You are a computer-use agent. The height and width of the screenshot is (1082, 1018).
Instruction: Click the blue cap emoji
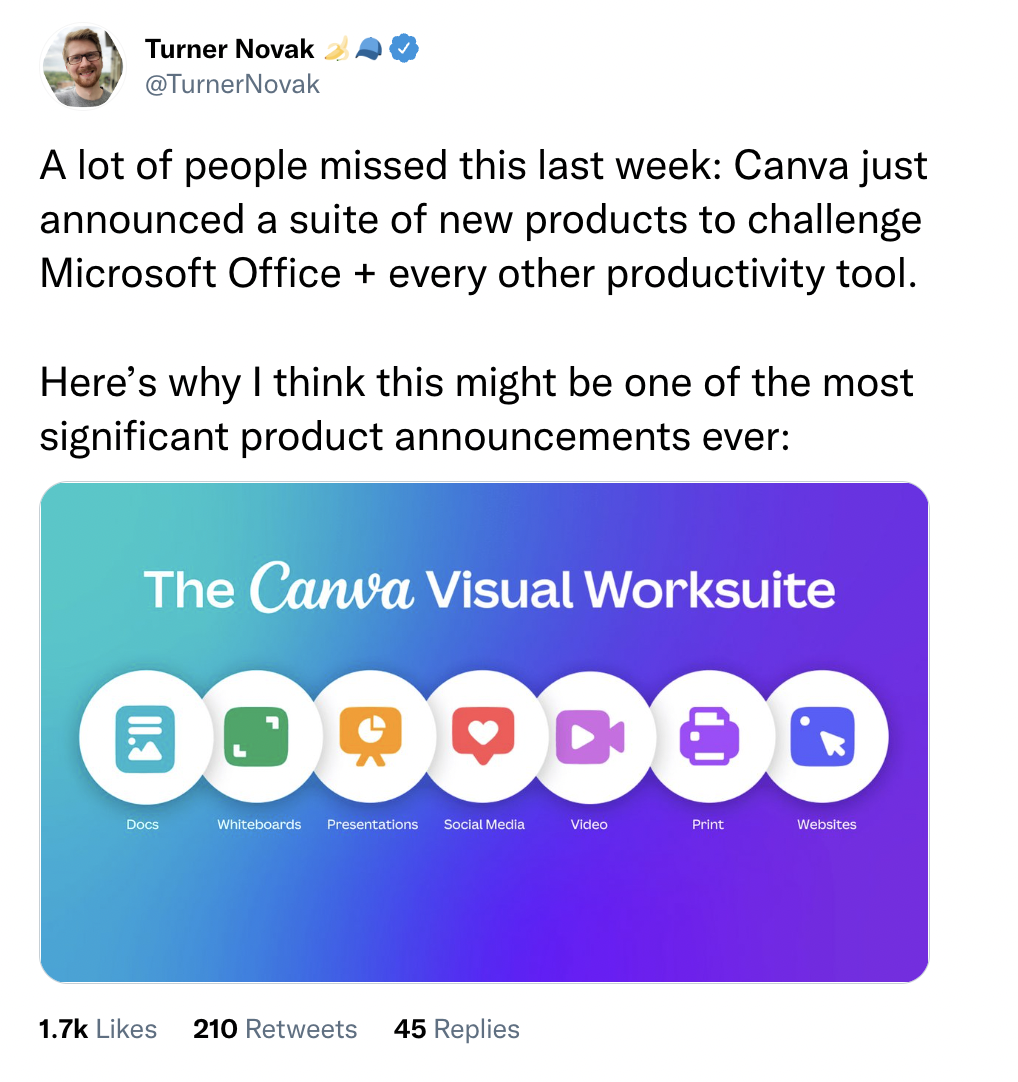pyautogui.click(x=369, y=49)
